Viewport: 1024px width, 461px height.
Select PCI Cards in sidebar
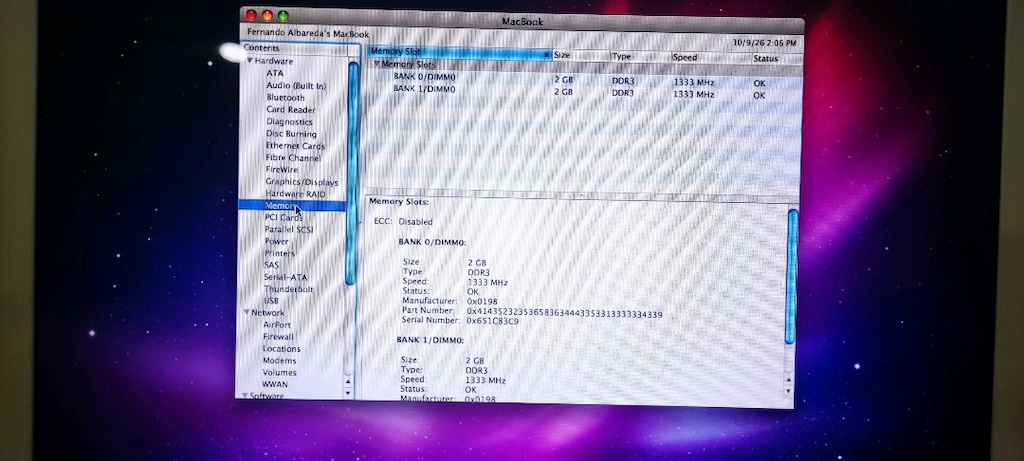tap(283, 217)
